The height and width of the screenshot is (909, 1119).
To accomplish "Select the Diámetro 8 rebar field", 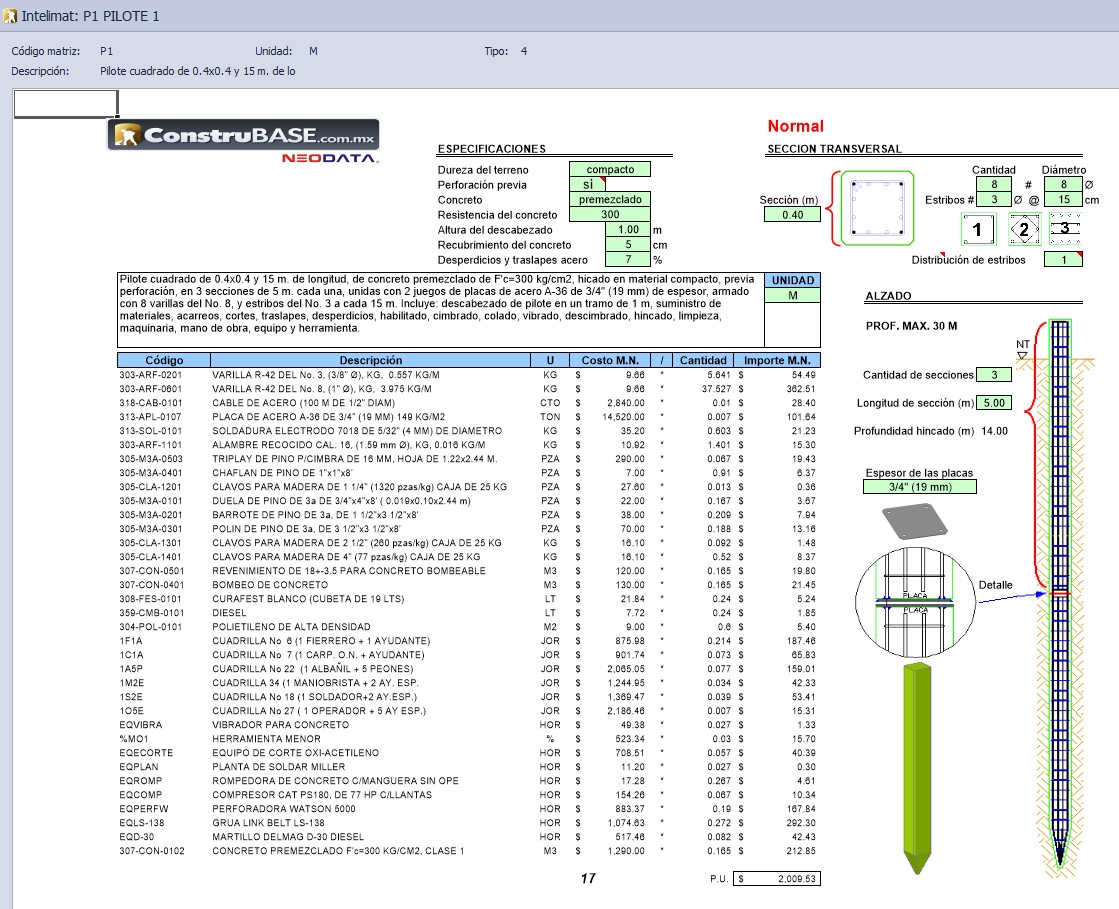I will 1063,184.
